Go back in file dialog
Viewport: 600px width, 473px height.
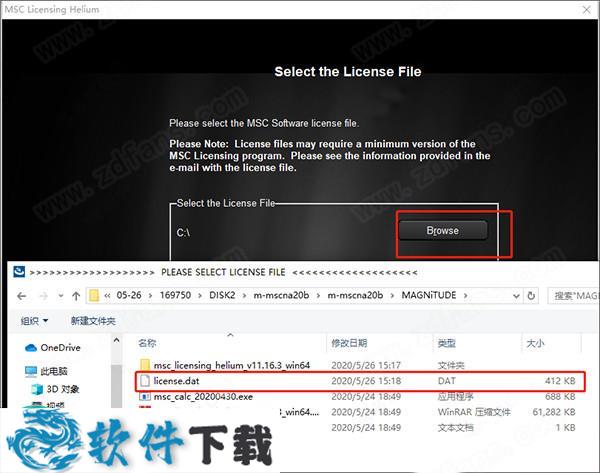[22, 296]
